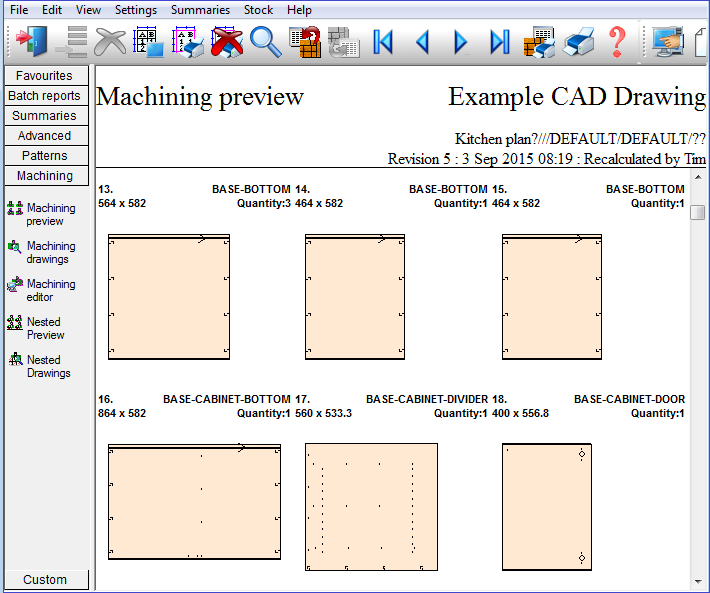This screenshot has height=593, width=710.
Task: Go to the first page arrow
Action: click(382, 42)
